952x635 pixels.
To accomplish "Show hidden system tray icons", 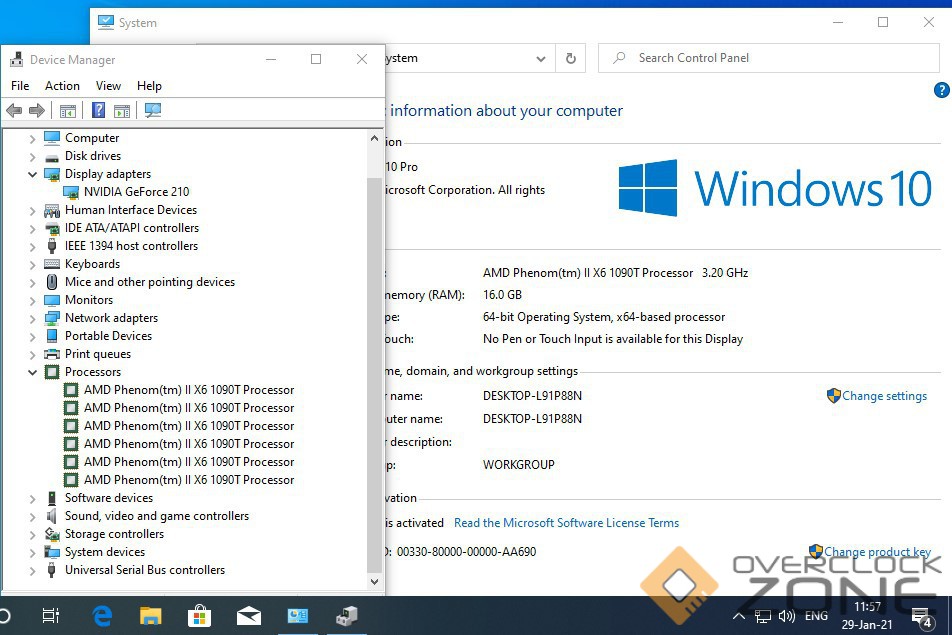I will (739, 616).
